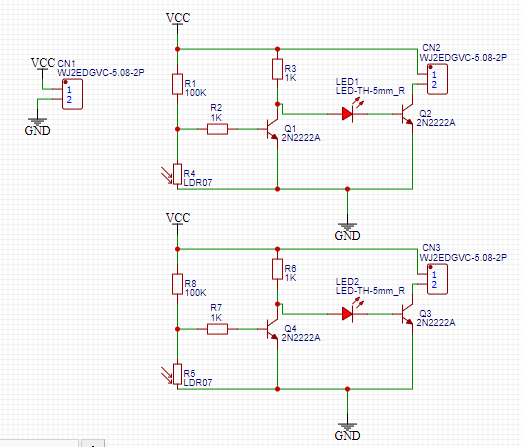Image resolution: width=521 pixels, height=447 pixels.
Task: Click the R2 designator label
Action: point(216,108)
